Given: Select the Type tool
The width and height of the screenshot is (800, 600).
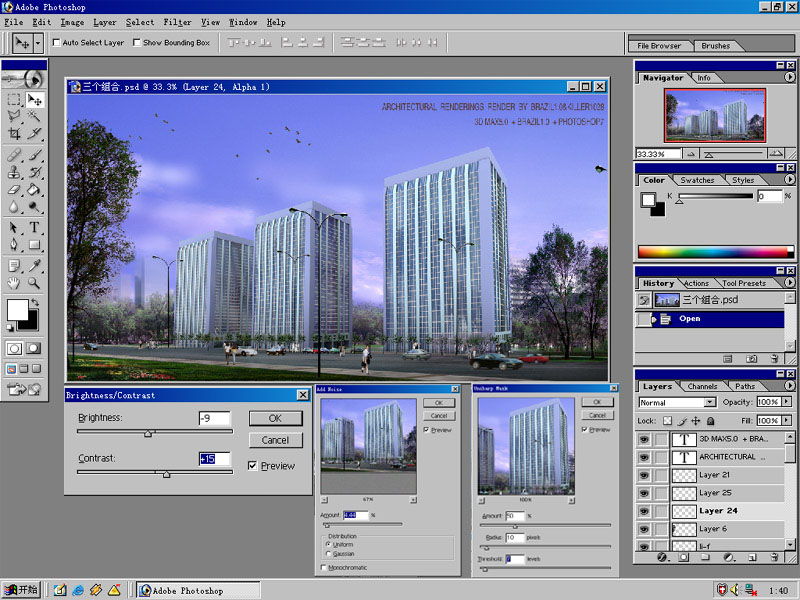Looking at the screenshot, I should pyautogui.click(x=34, y=228).
